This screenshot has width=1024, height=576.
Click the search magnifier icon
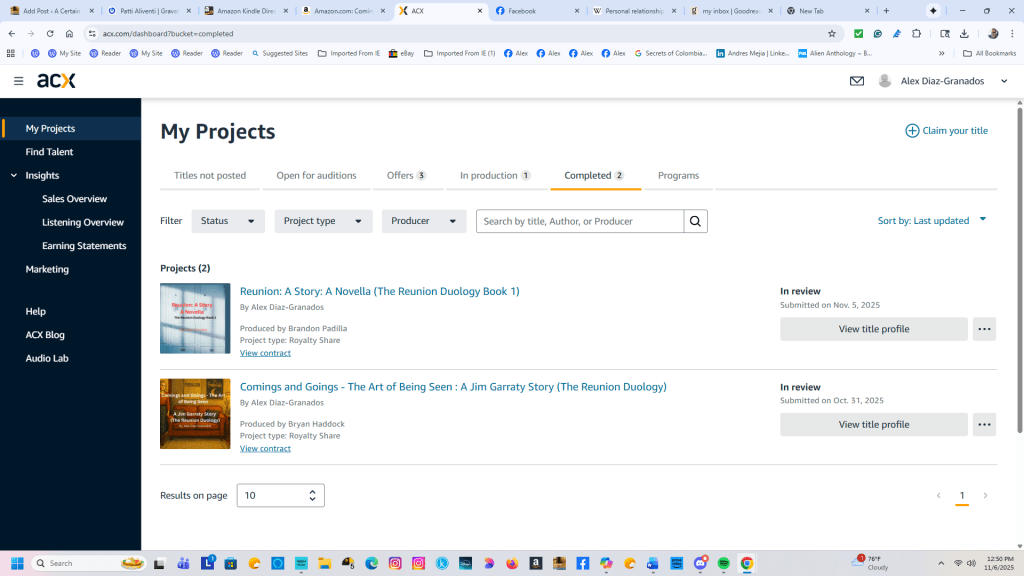[x=695, y=221]
